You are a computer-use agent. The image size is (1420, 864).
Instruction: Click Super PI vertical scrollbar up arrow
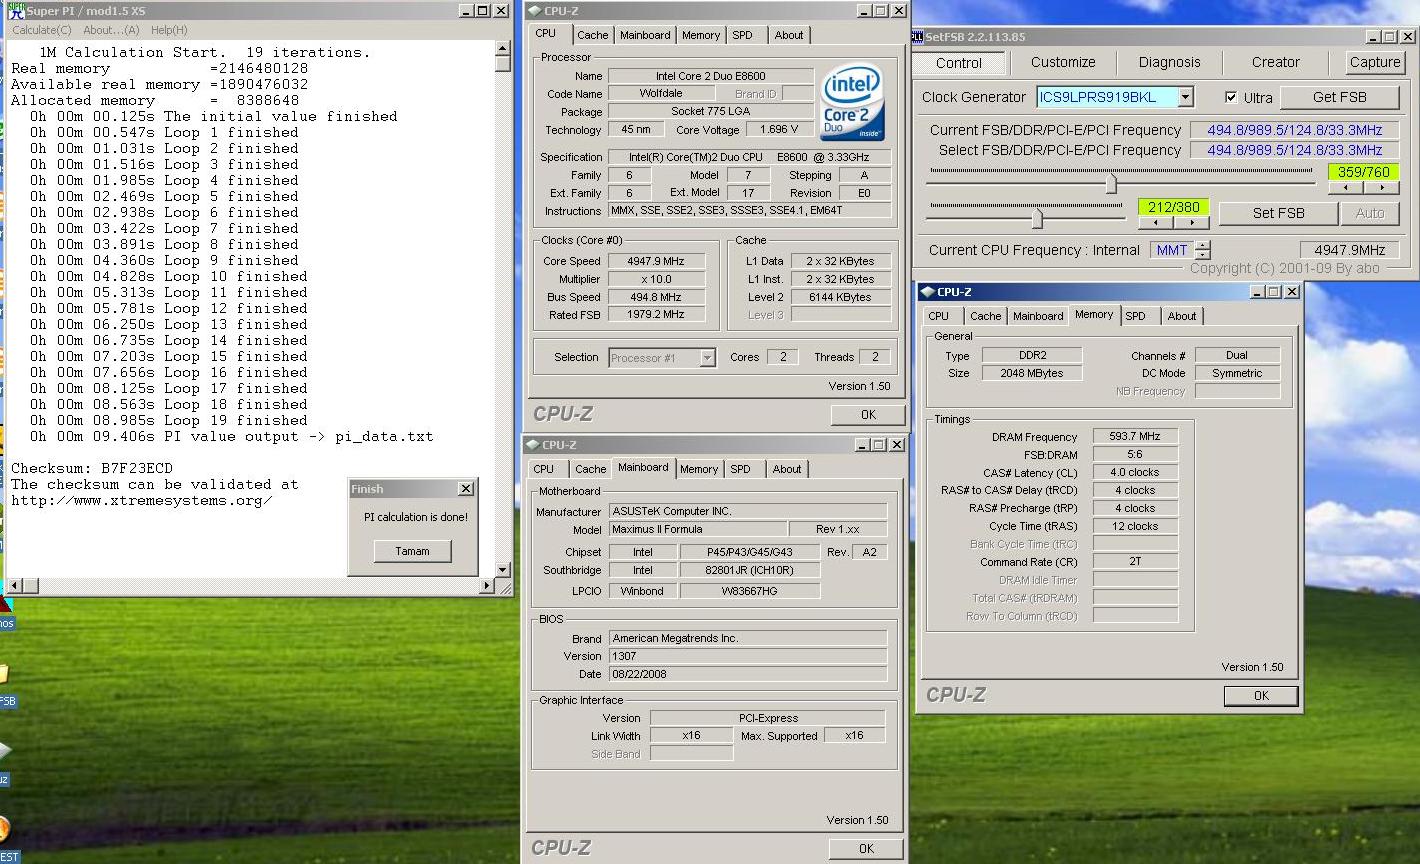503,47
